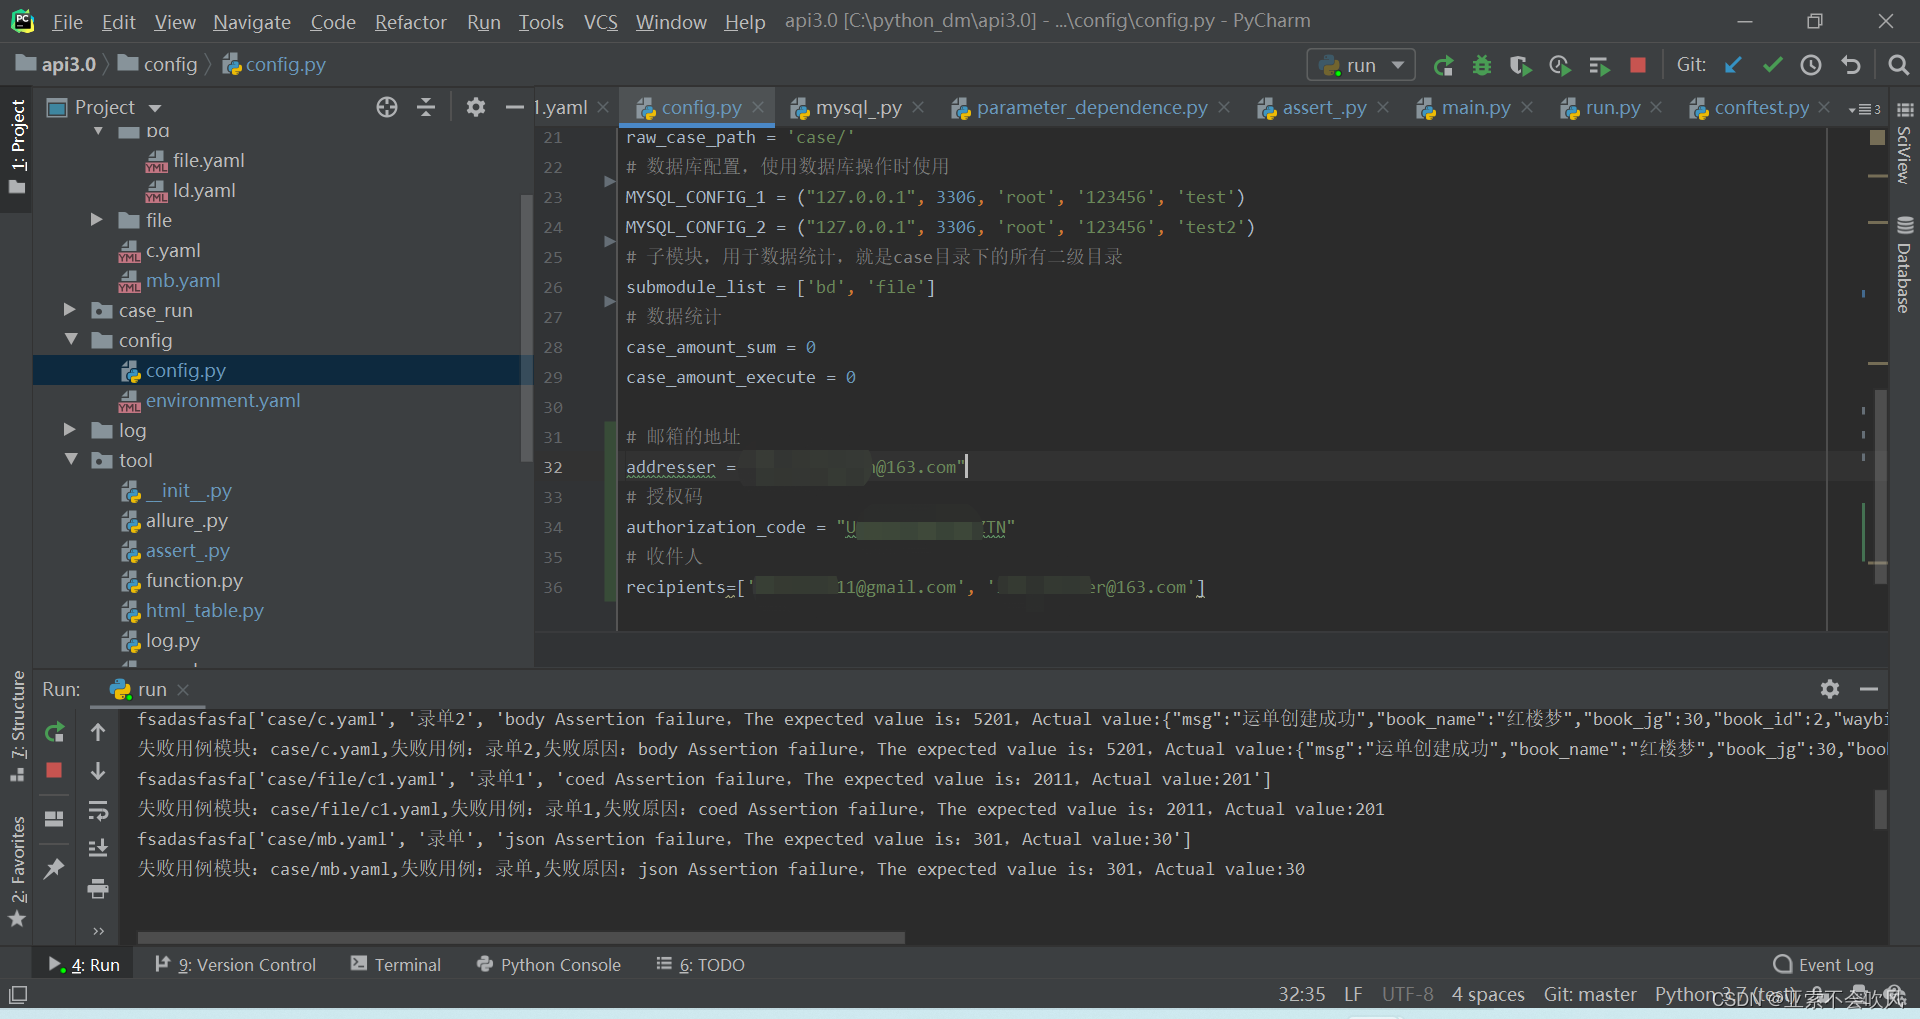Click the Git: master branch widget
This screenshot has height=1019, width=1920.
point(1590,995)
